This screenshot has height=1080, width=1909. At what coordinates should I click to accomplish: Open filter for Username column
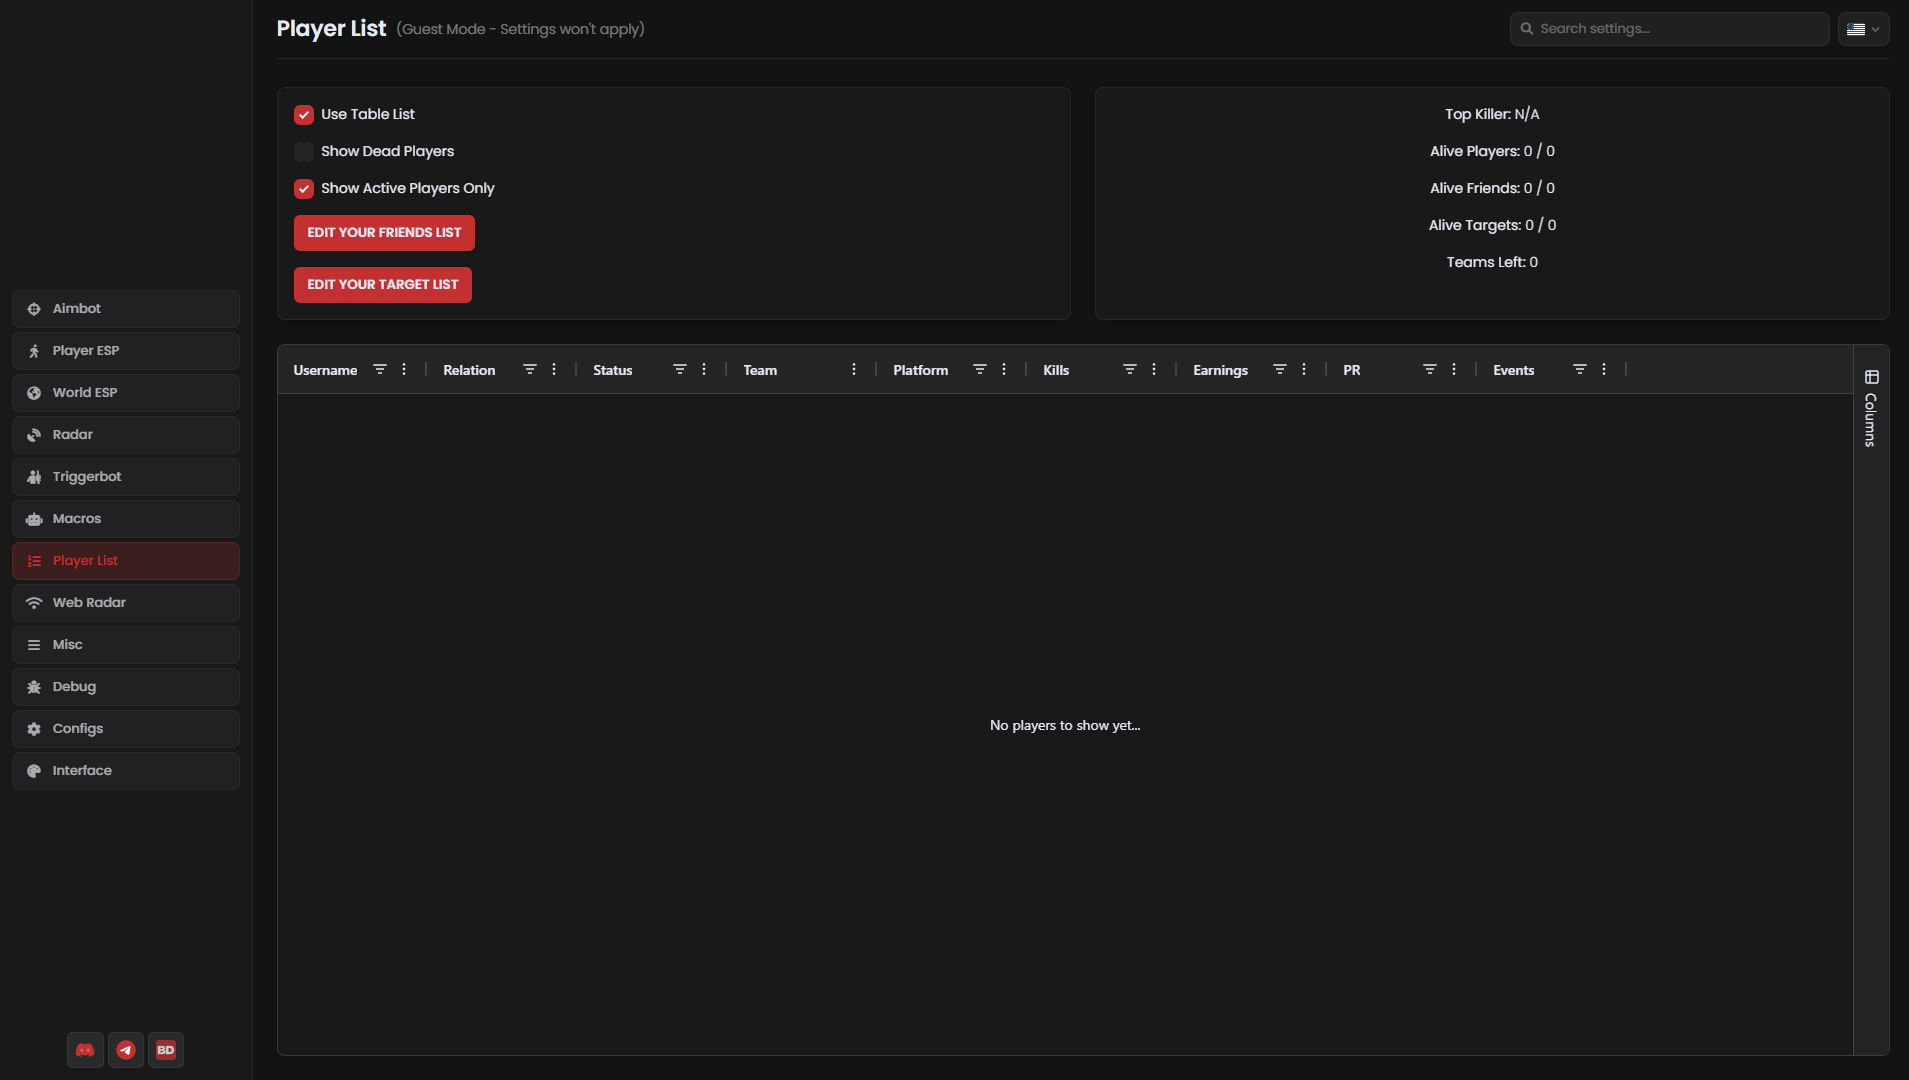(x=380, y=370)
